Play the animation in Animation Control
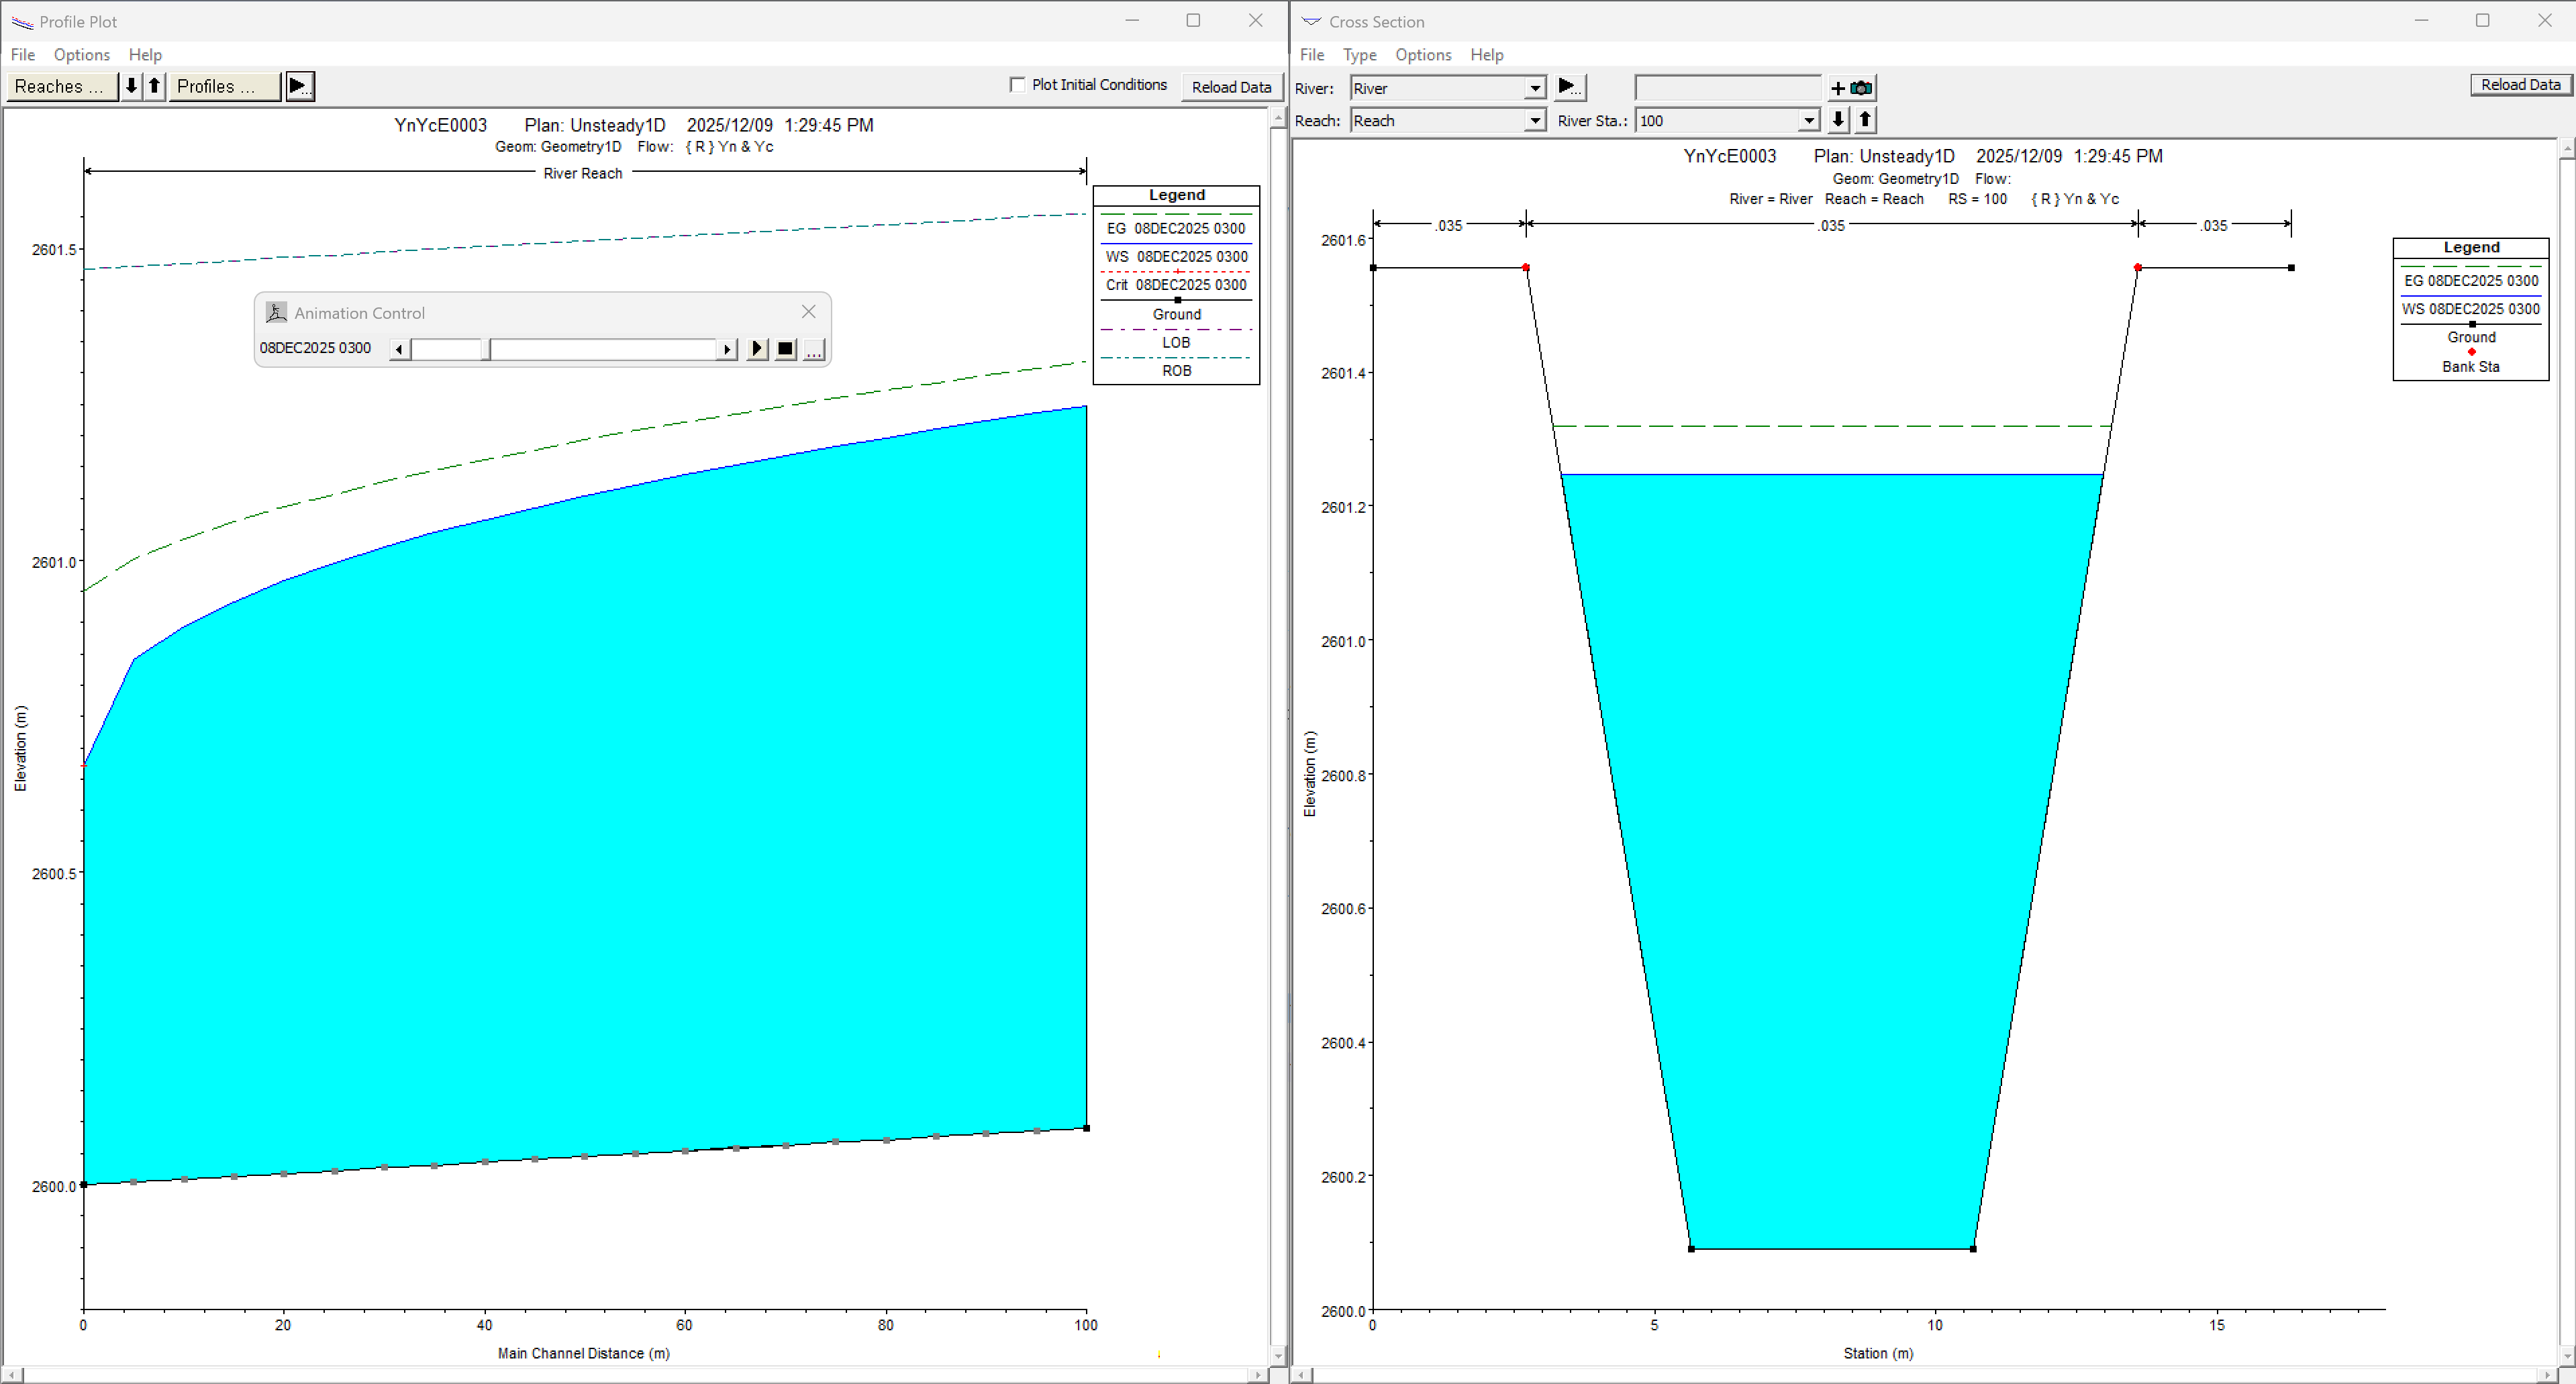 tap(757, 349)
